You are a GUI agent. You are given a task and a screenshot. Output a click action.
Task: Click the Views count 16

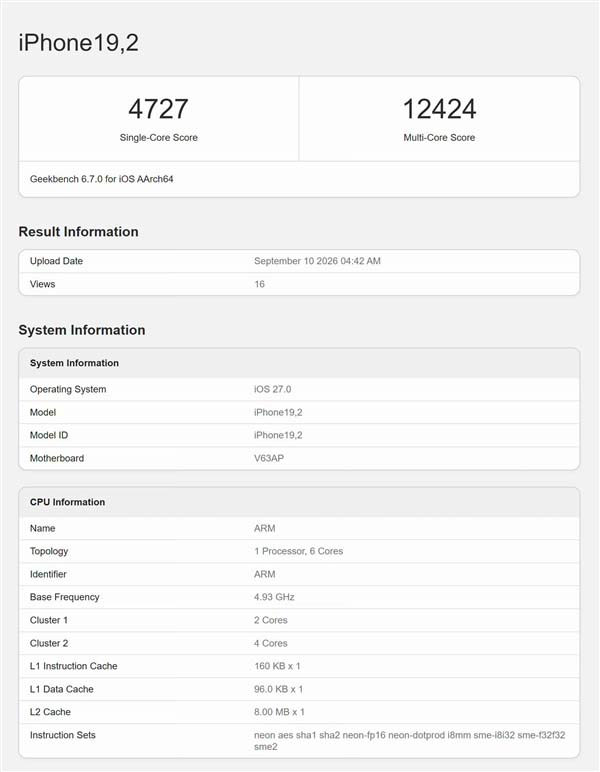[259, 284]
